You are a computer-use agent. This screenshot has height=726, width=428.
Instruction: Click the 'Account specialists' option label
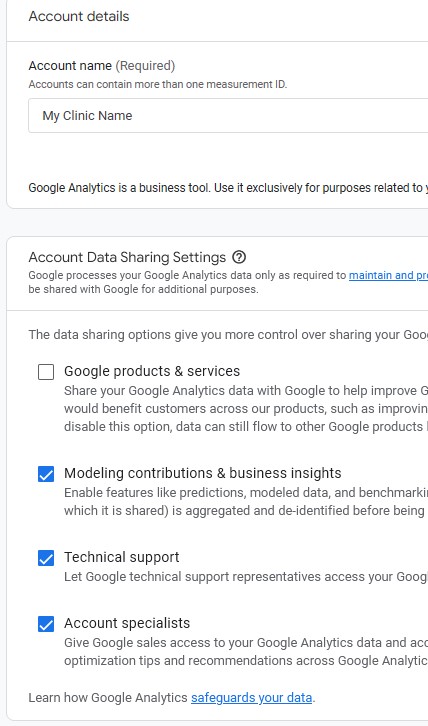point(127,623)
